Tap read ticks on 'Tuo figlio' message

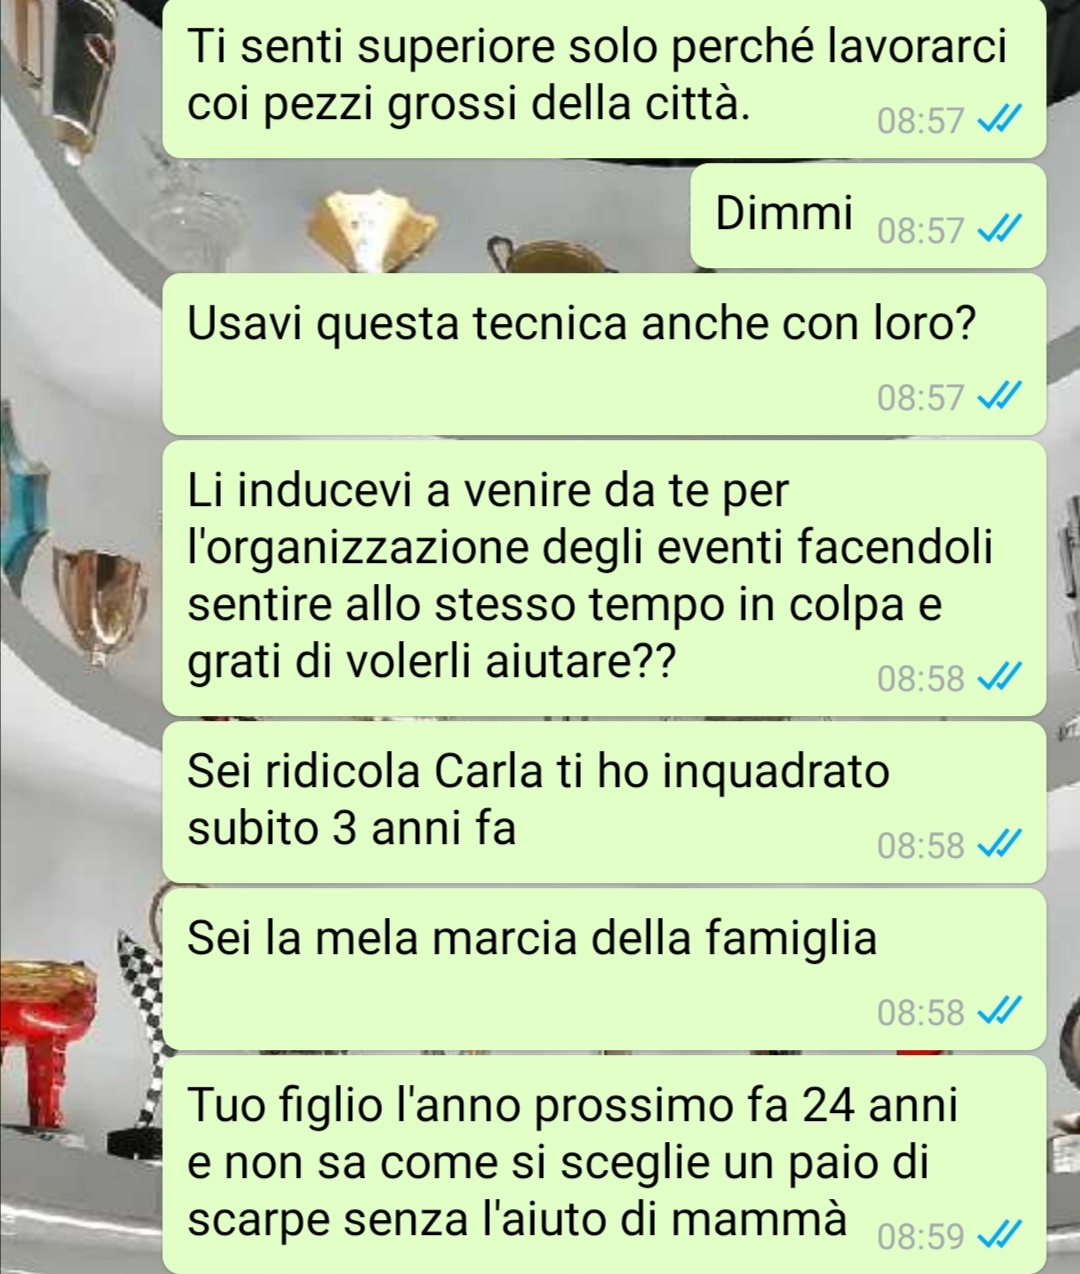pyautogui.click(x=998, y=1237)
